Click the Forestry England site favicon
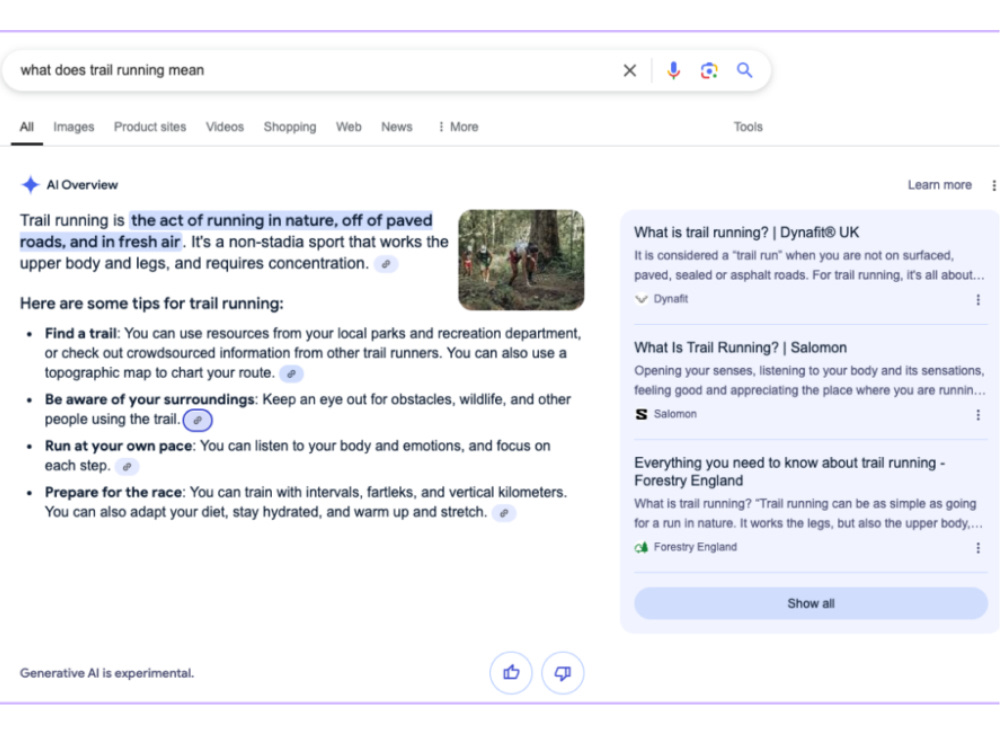The image size is (1000, 750). (641, 547)
